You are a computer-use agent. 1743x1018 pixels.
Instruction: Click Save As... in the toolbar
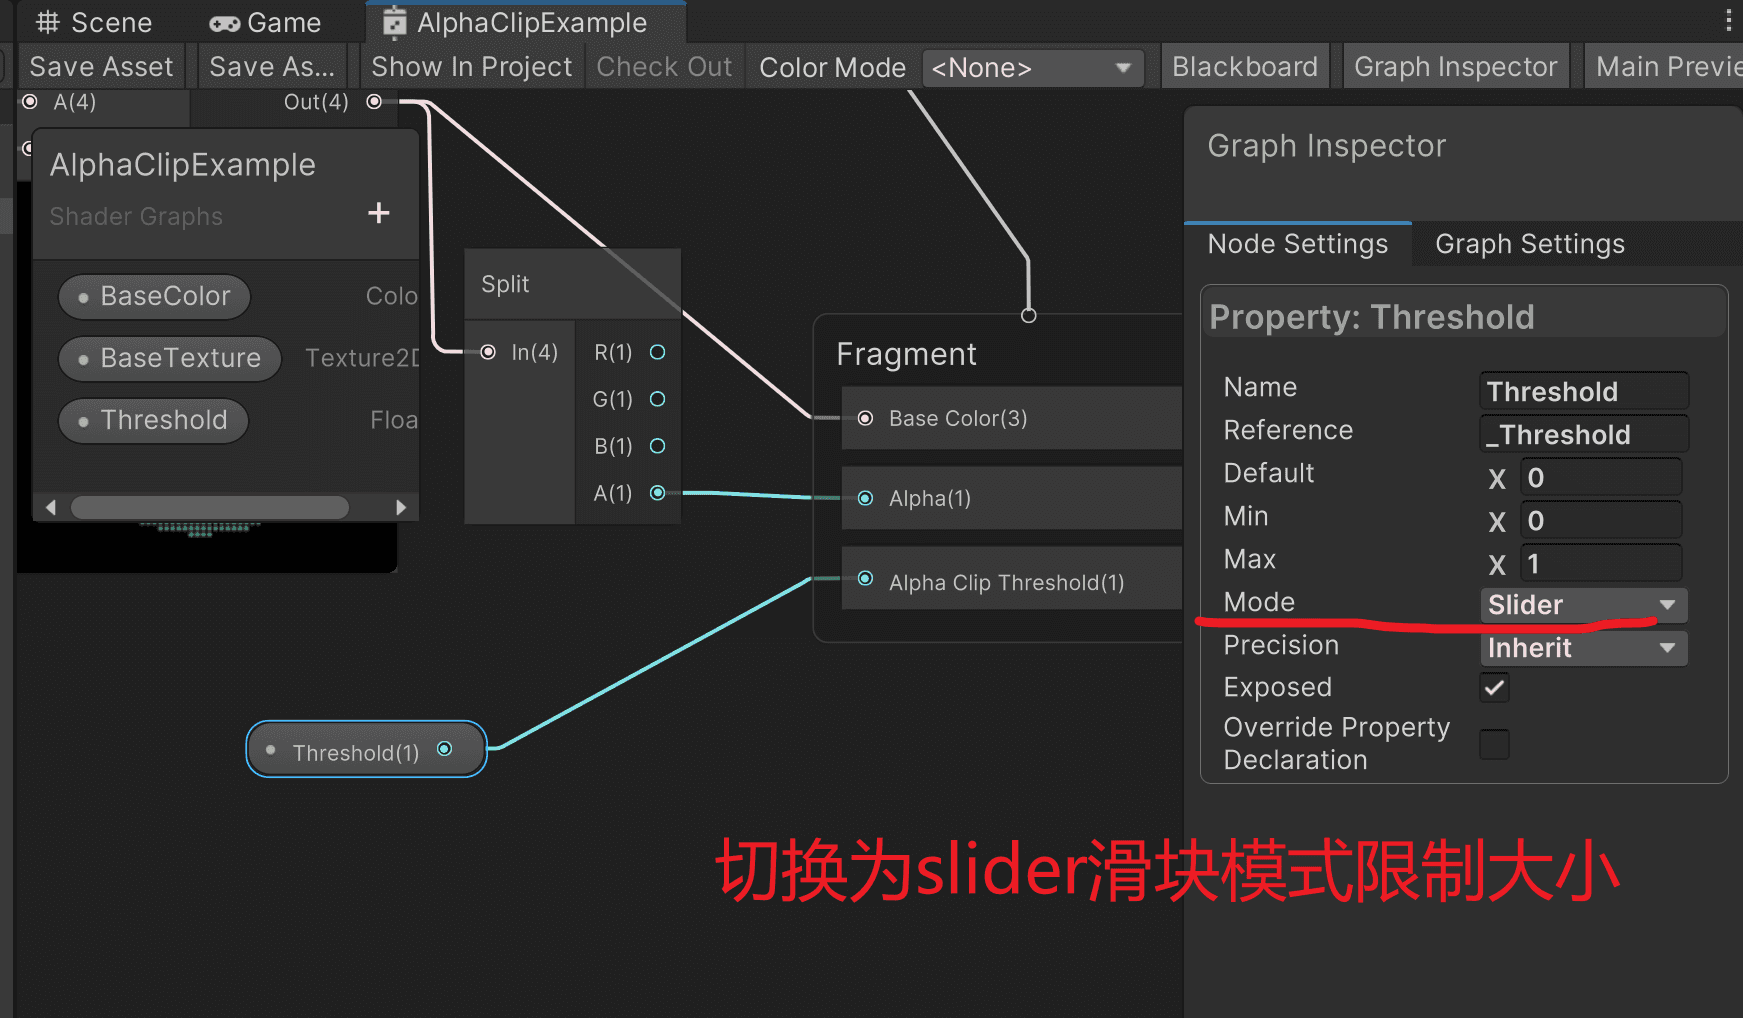272,67
